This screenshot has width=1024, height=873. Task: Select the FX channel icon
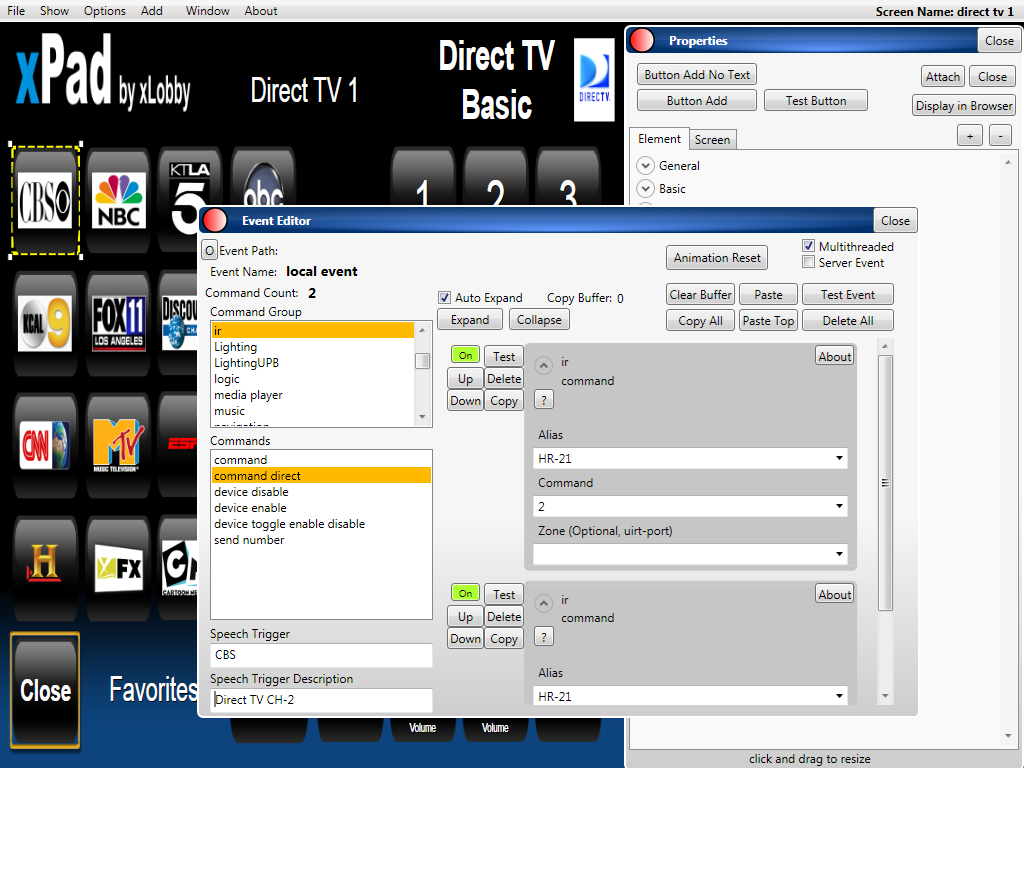pos(119,568)
